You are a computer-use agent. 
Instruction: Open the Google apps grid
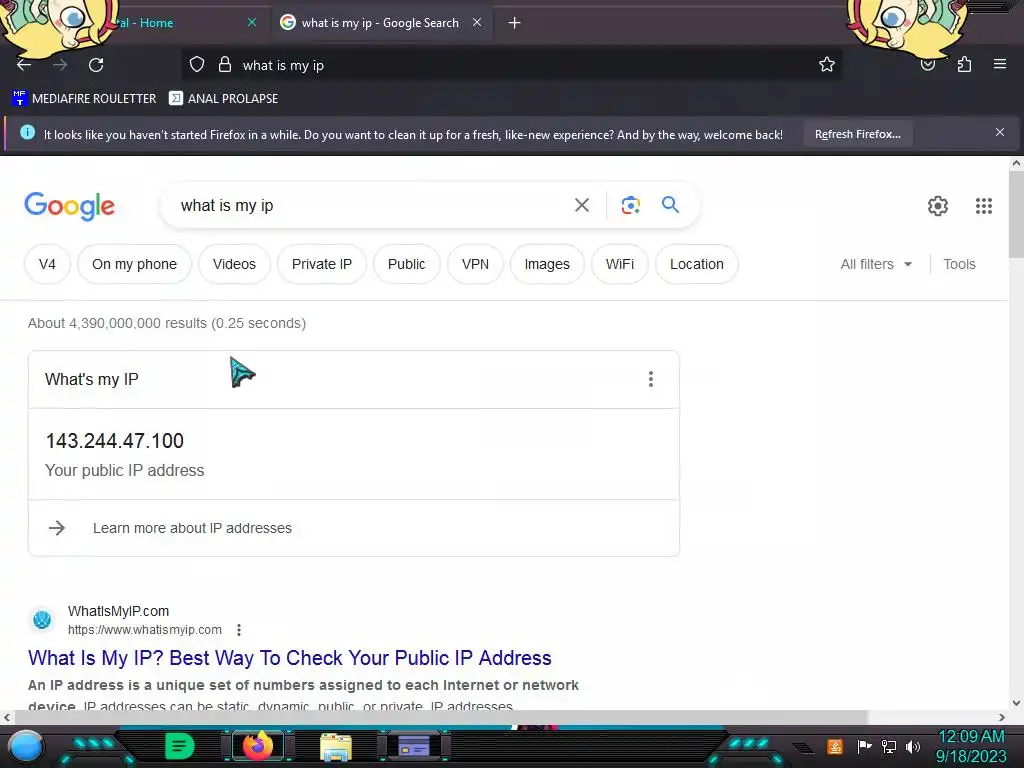(x=984, y=206)
